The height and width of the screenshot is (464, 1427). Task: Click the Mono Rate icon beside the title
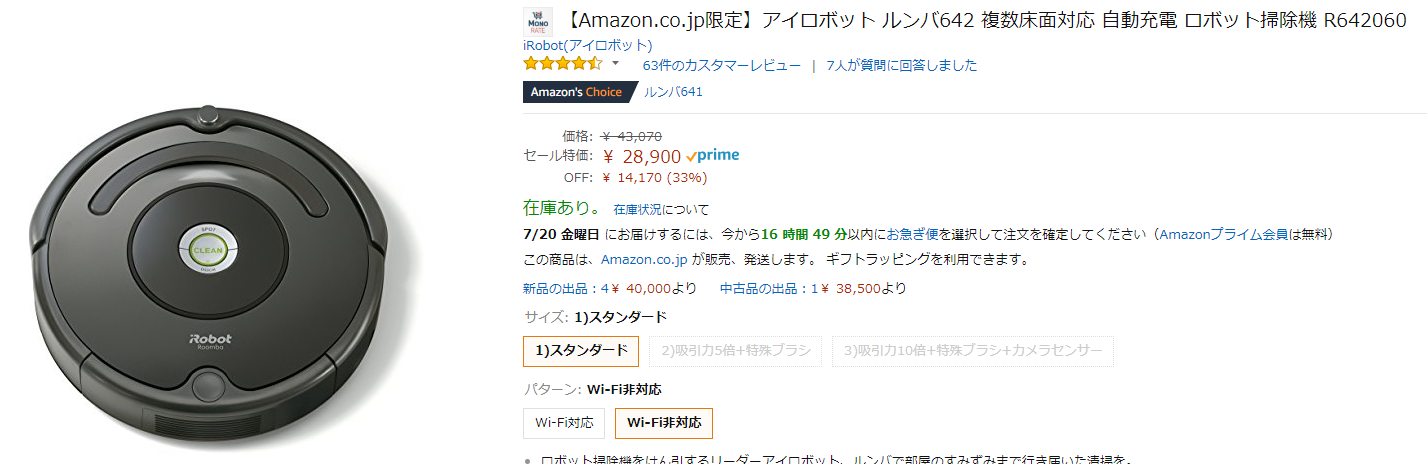pos(537,22)
